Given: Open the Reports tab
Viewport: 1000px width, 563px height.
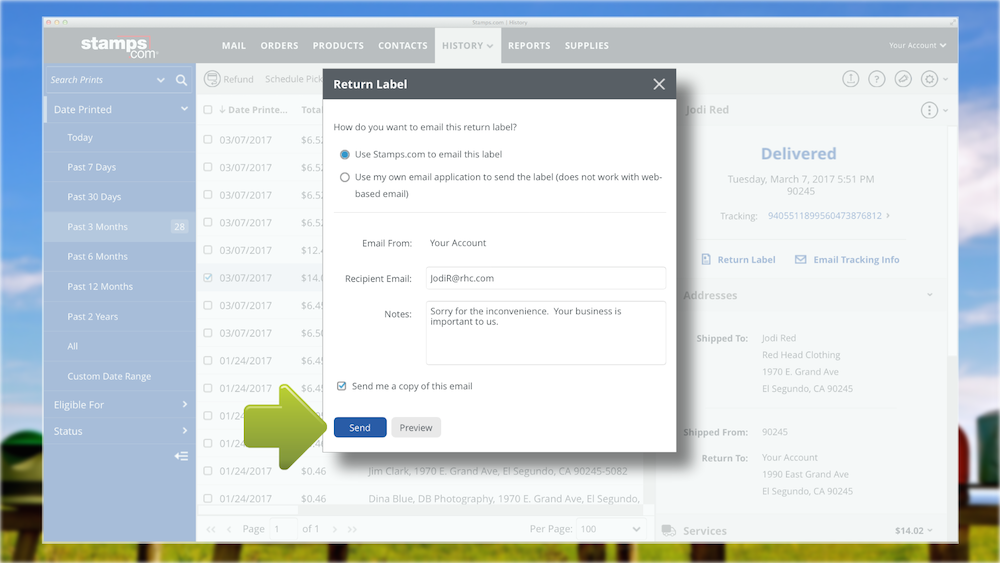Looking at the screenshot, I should [x=529, y=46].
